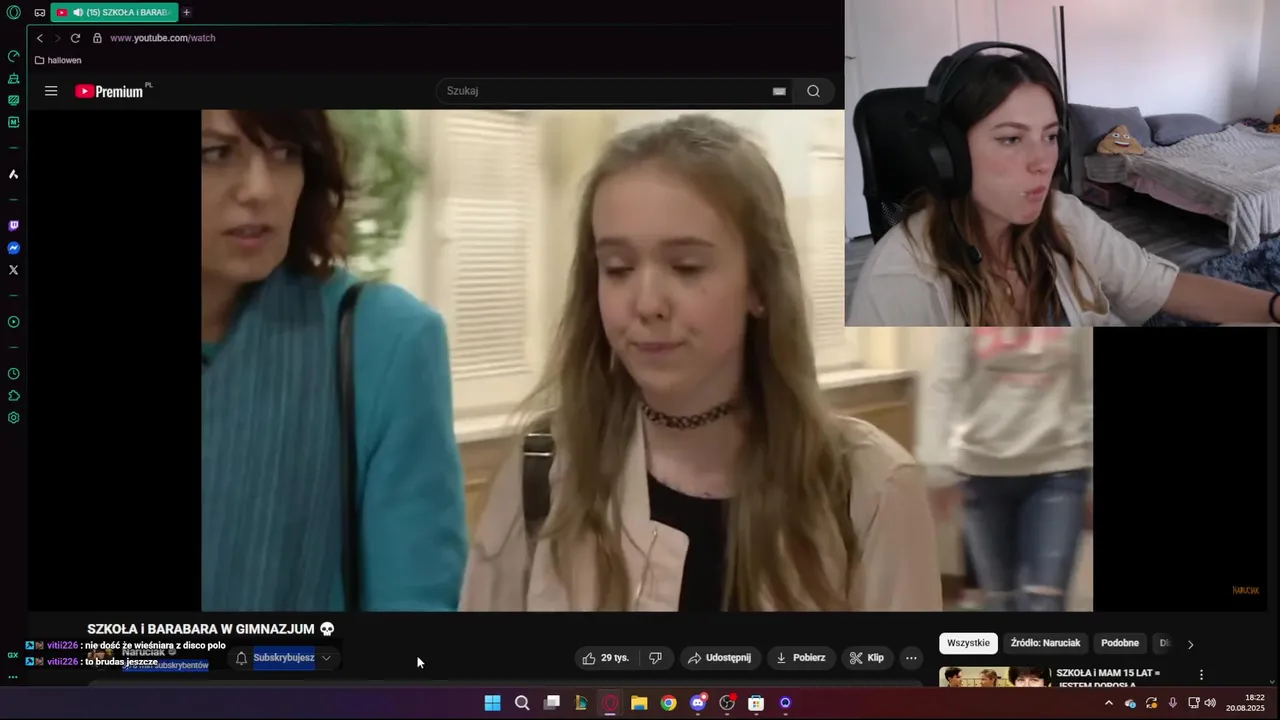Viewport: 1280px width, 720px height.
Task: Open the hallowen bookmarks folder
Action: tap(58, 60)
